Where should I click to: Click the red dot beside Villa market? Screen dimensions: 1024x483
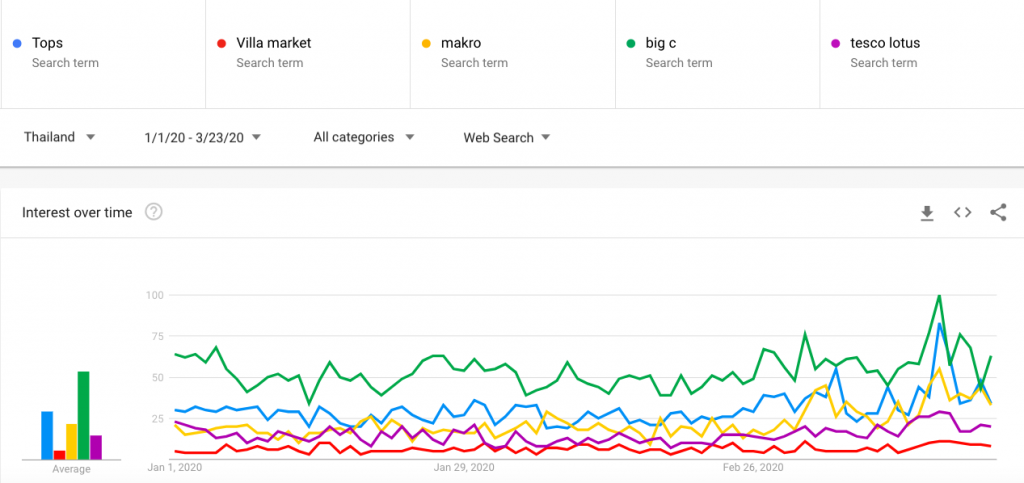coord(221,44)
